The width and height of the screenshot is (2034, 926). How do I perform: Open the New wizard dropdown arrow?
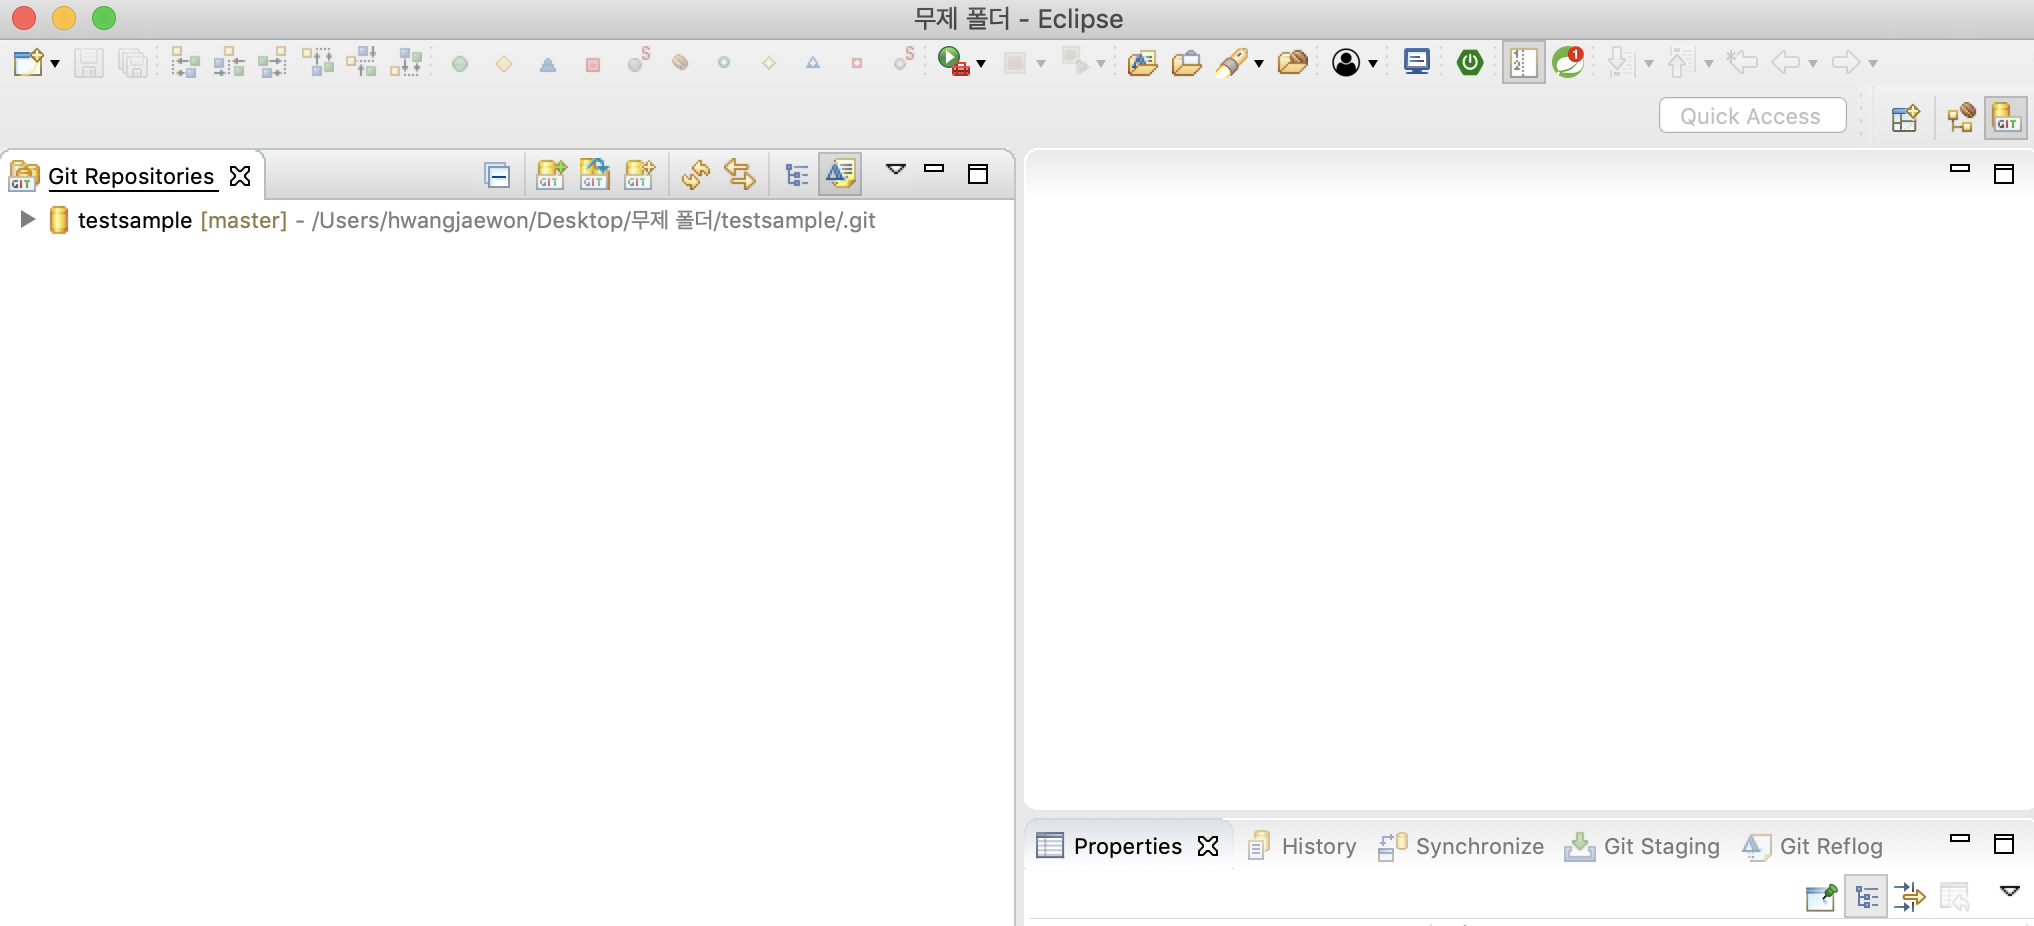pos(55,64)
